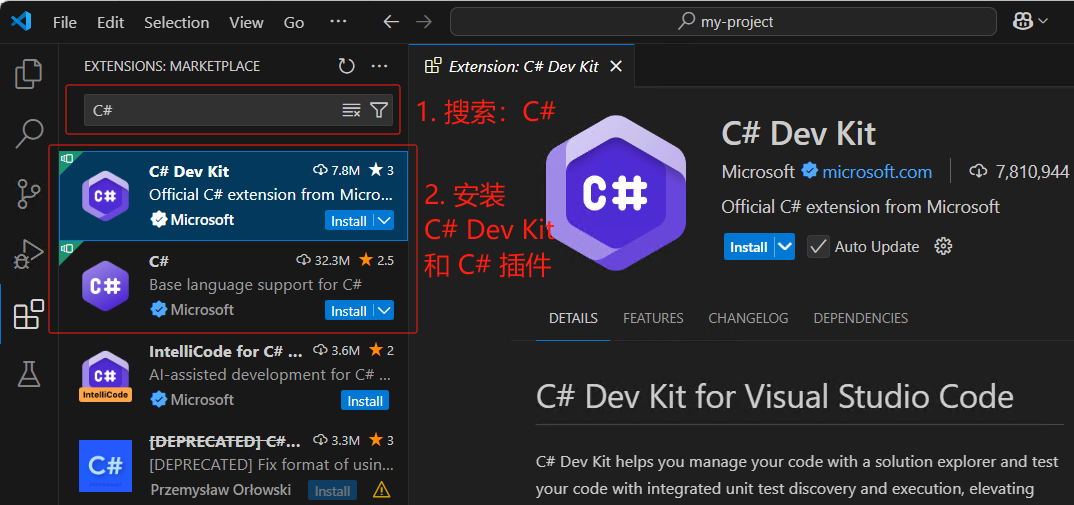This screenshot has height=505, width=1074.
Task: Open the Source Control view
Action: coord(28,194)
